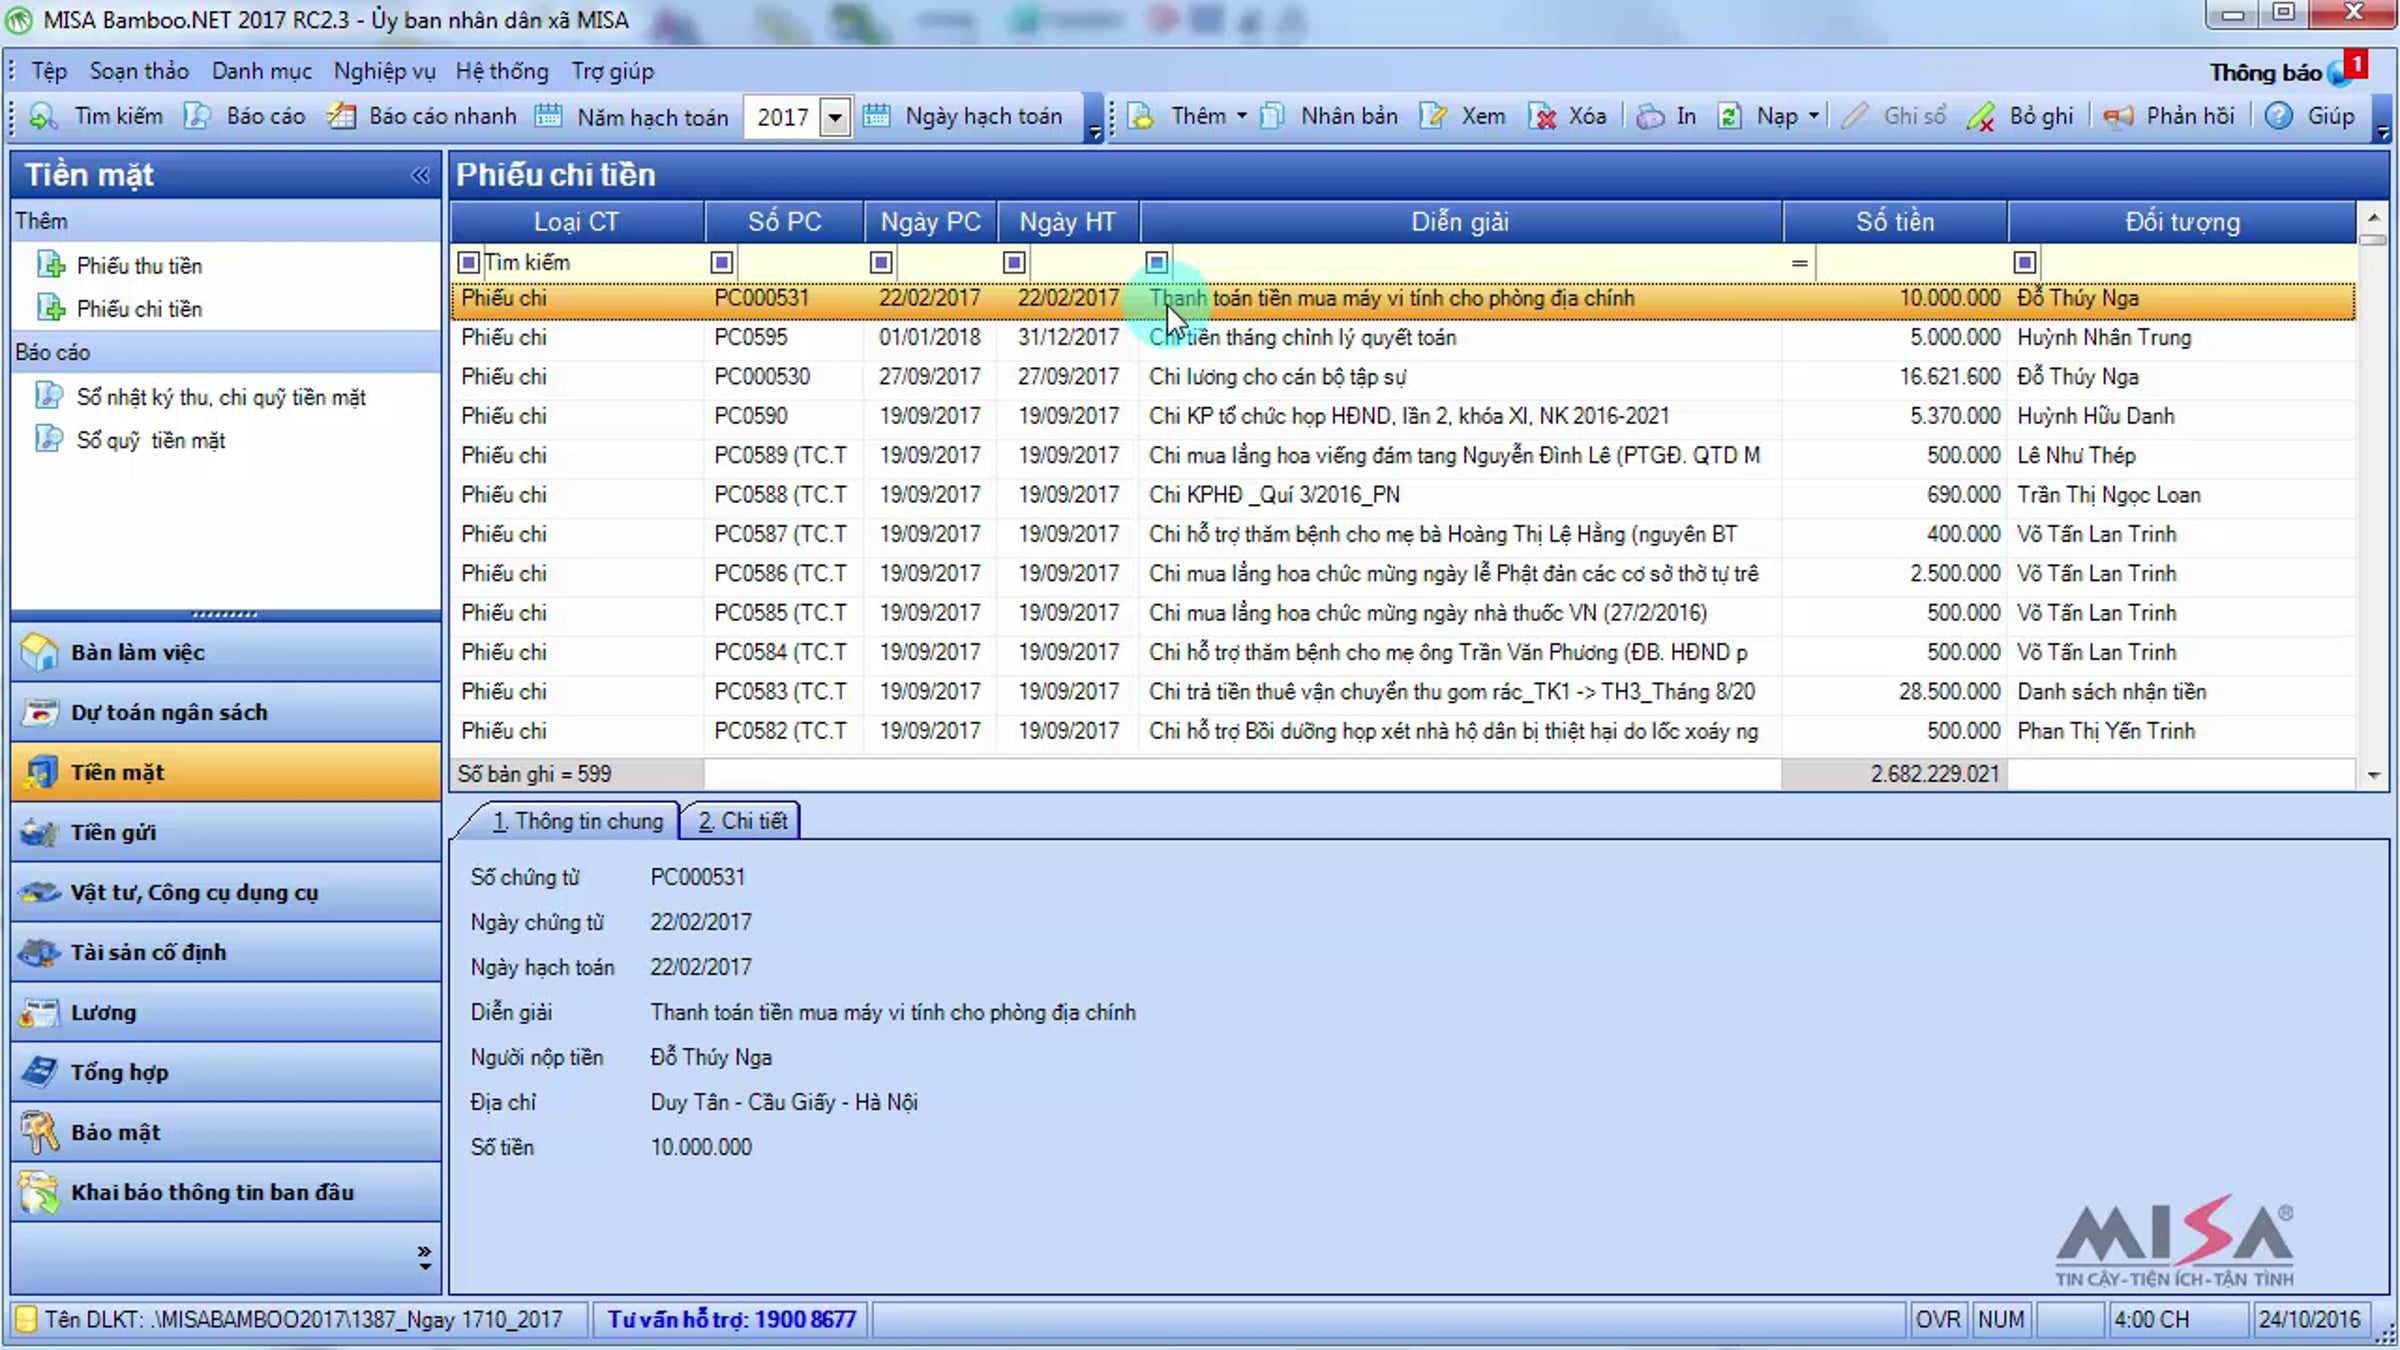Screen dimensions: 2400x1350
Task: Collapse the Tiền mặt side panel
Action: (x=420, y=175)
